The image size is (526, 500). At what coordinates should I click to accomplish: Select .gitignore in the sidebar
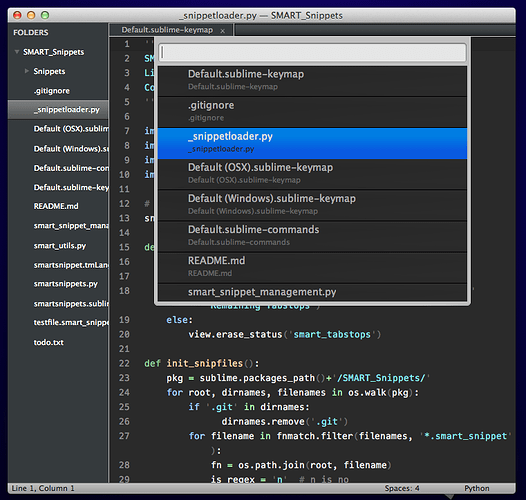click(52, 91)
